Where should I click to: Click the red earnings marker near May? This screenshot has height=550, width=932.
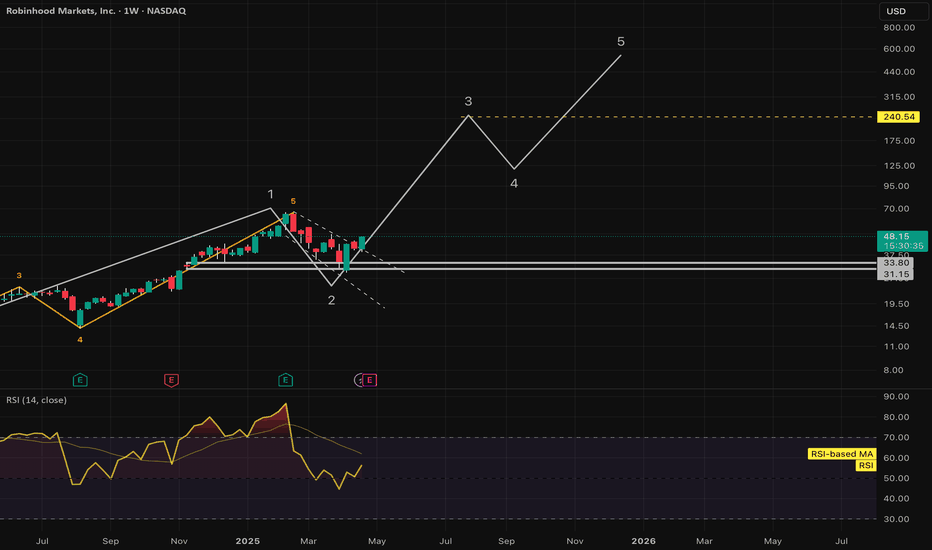coord(370,380)
